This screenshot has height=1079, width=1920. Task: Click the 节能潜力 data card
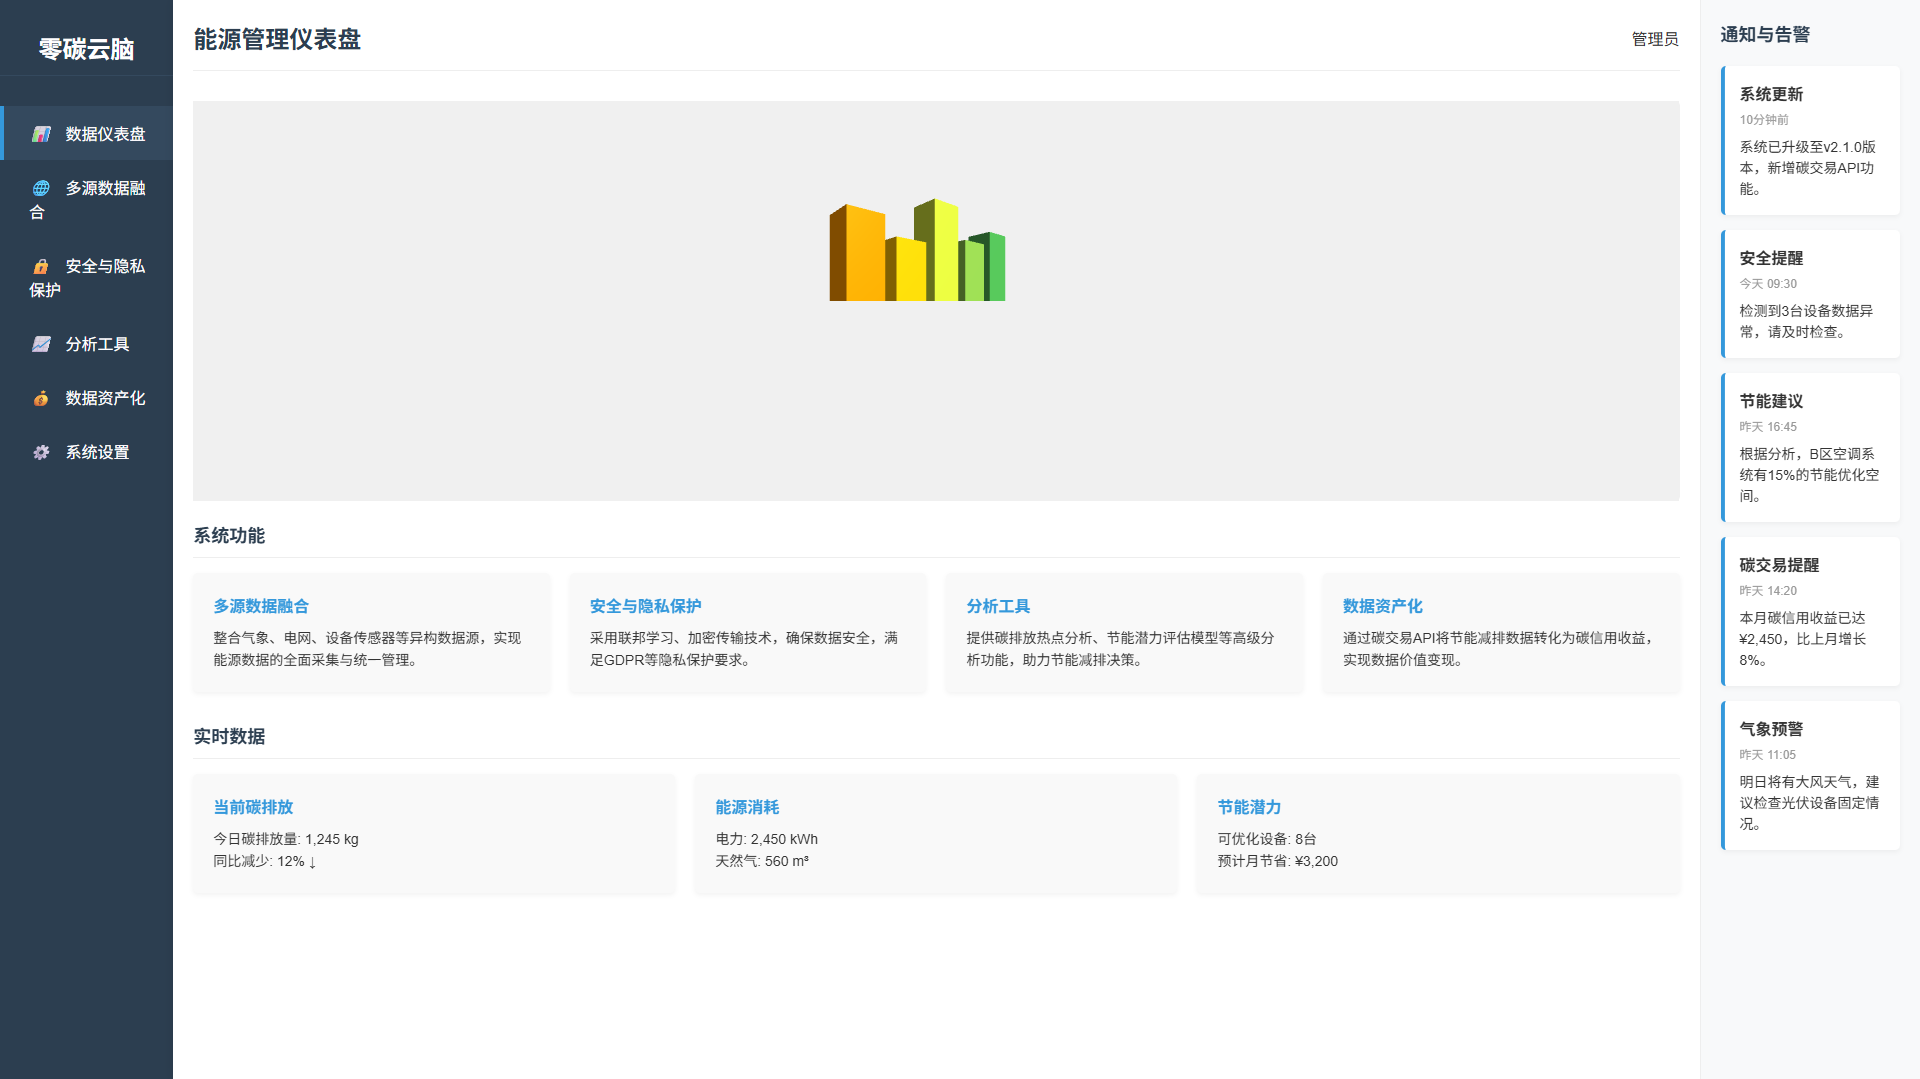point(1437,833)
